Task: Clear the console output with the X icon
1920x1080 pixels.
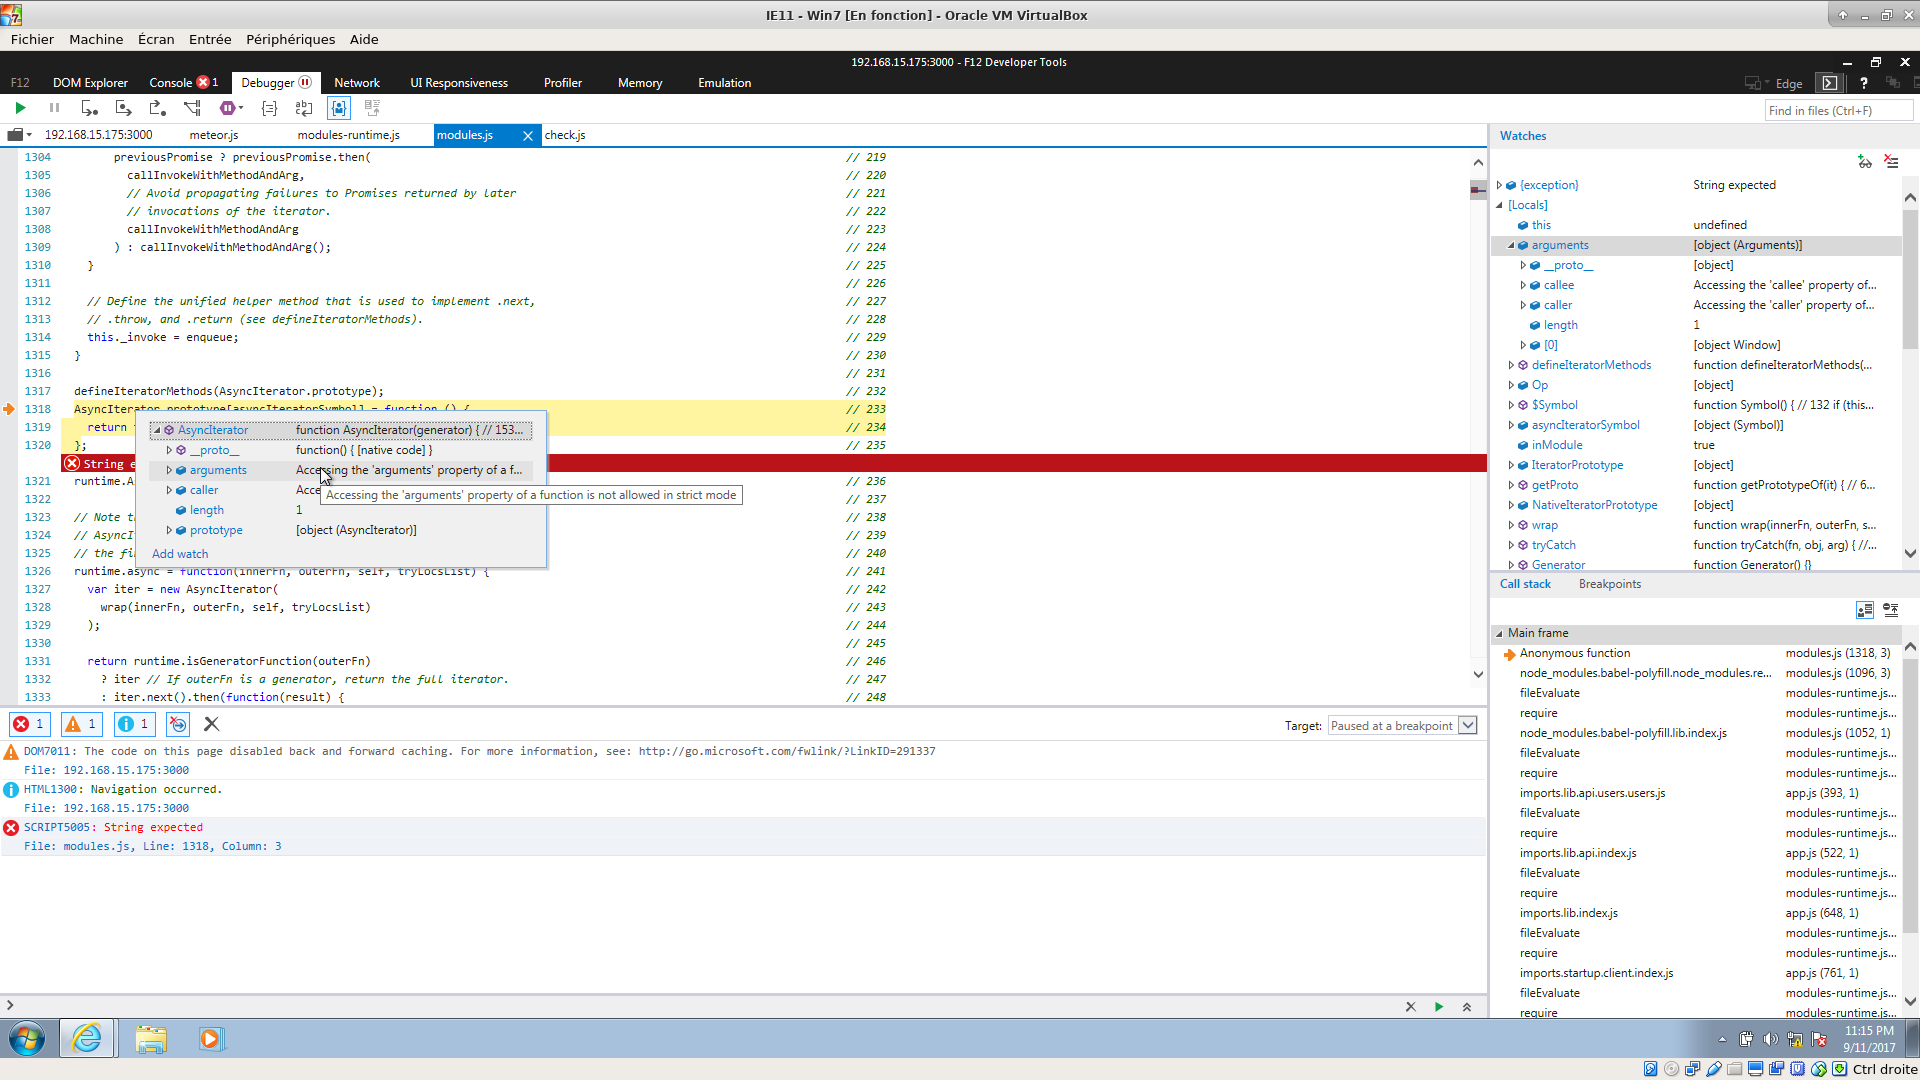Action: (x=211, y=723)
